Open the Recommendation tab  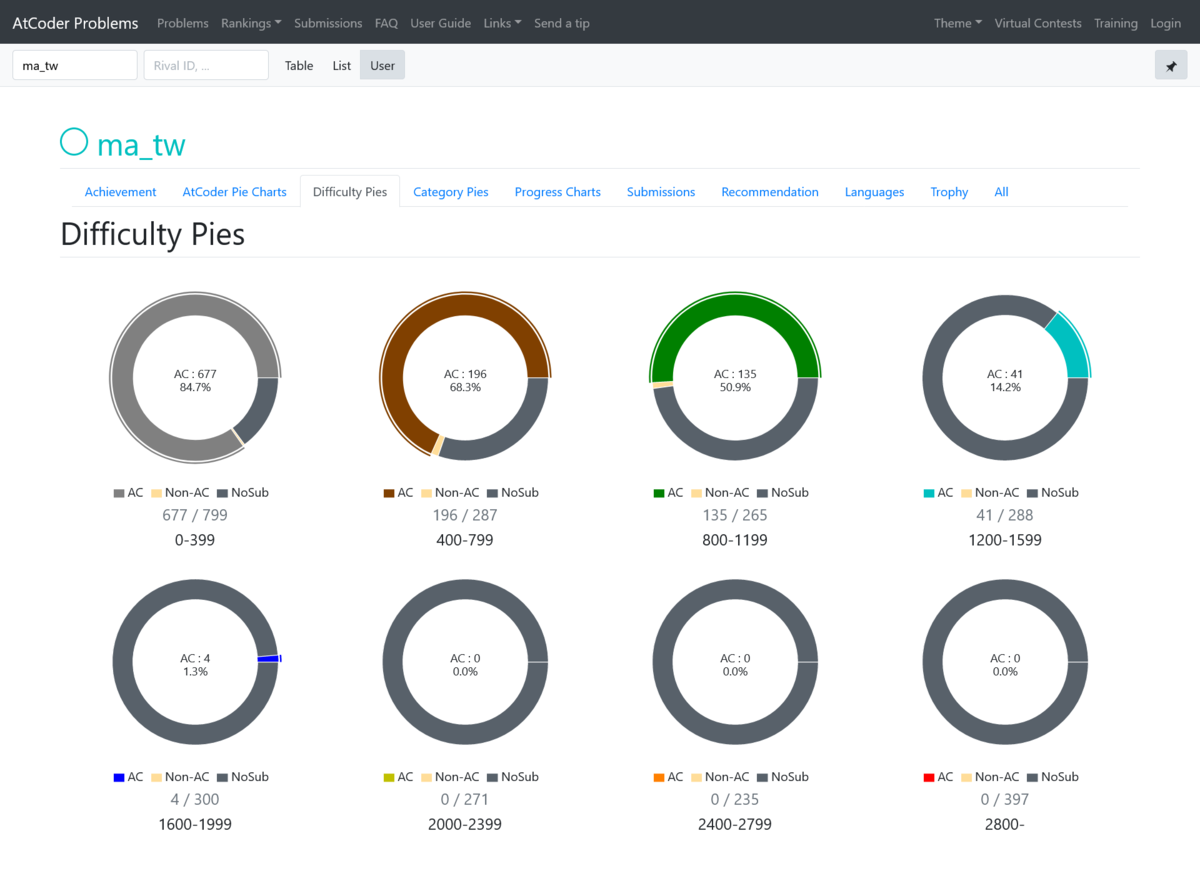(x=770, y=192)
